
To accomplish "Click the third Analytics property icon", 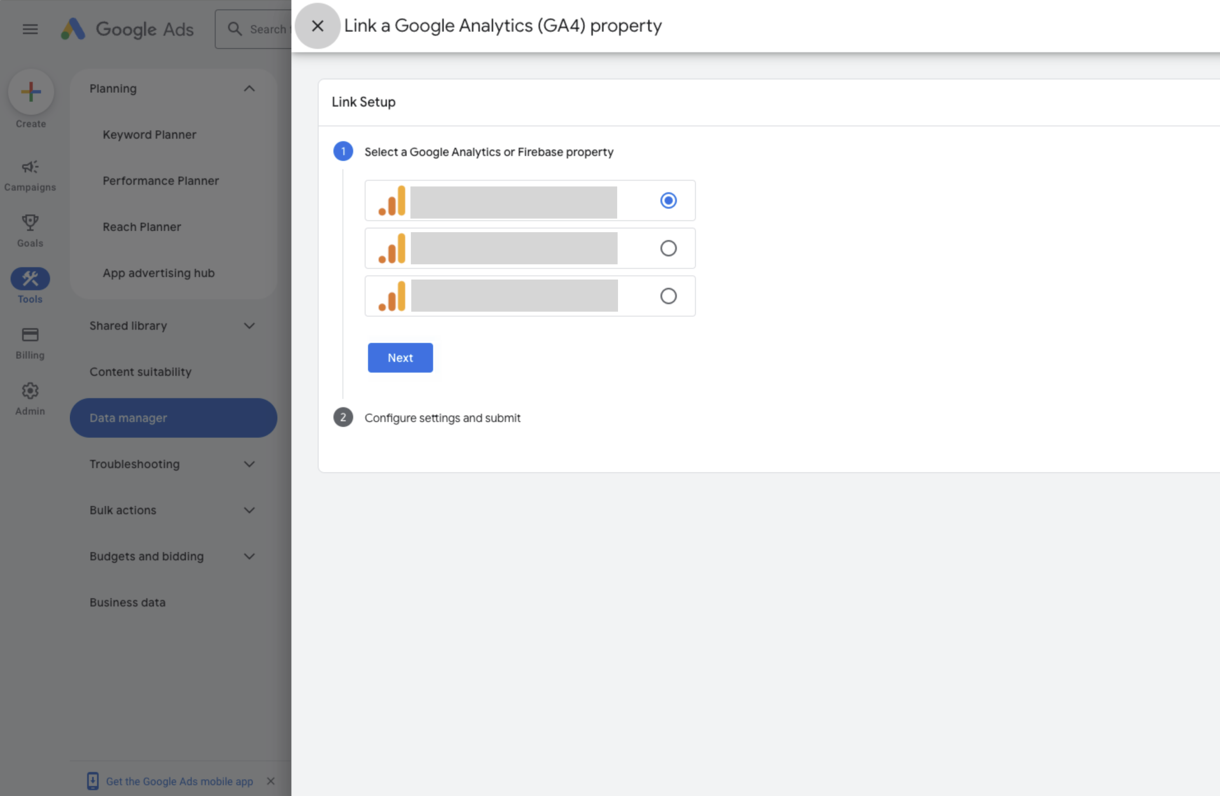I will [392, 296].
